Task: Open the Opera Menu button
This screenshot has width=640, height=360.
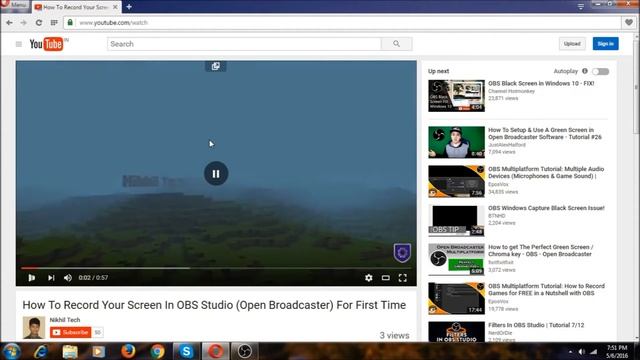Action: [x=14, y=6]
